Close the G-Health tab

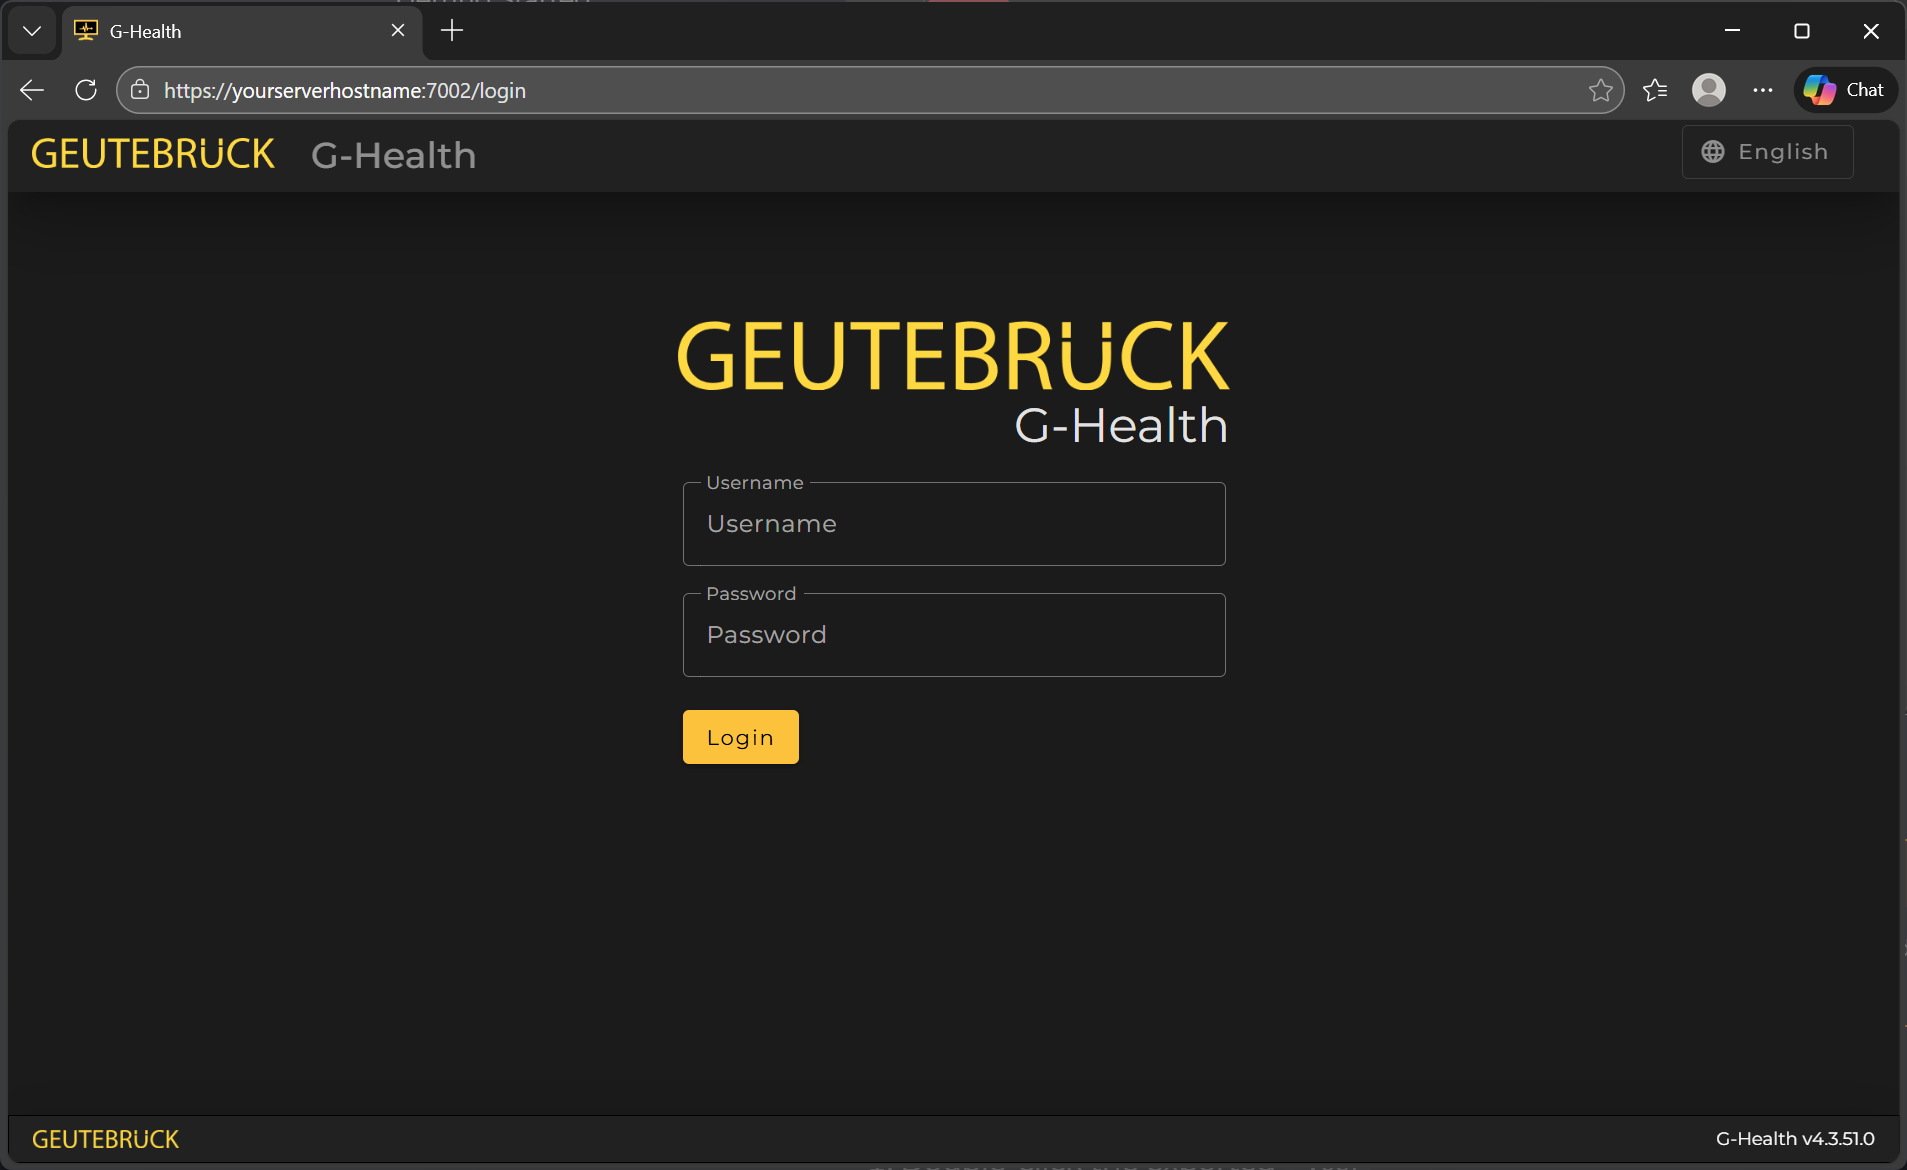(x=398, y=31)
